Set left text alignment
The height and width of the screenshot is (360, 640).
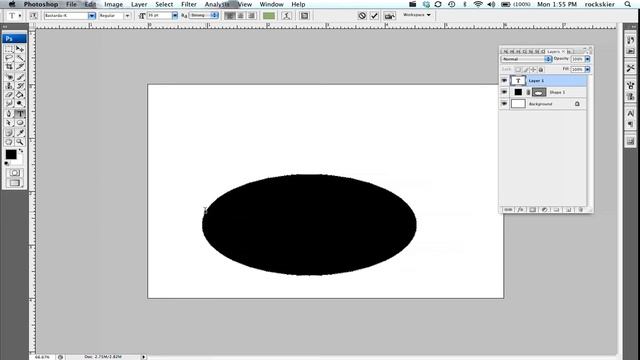point(230,16)
